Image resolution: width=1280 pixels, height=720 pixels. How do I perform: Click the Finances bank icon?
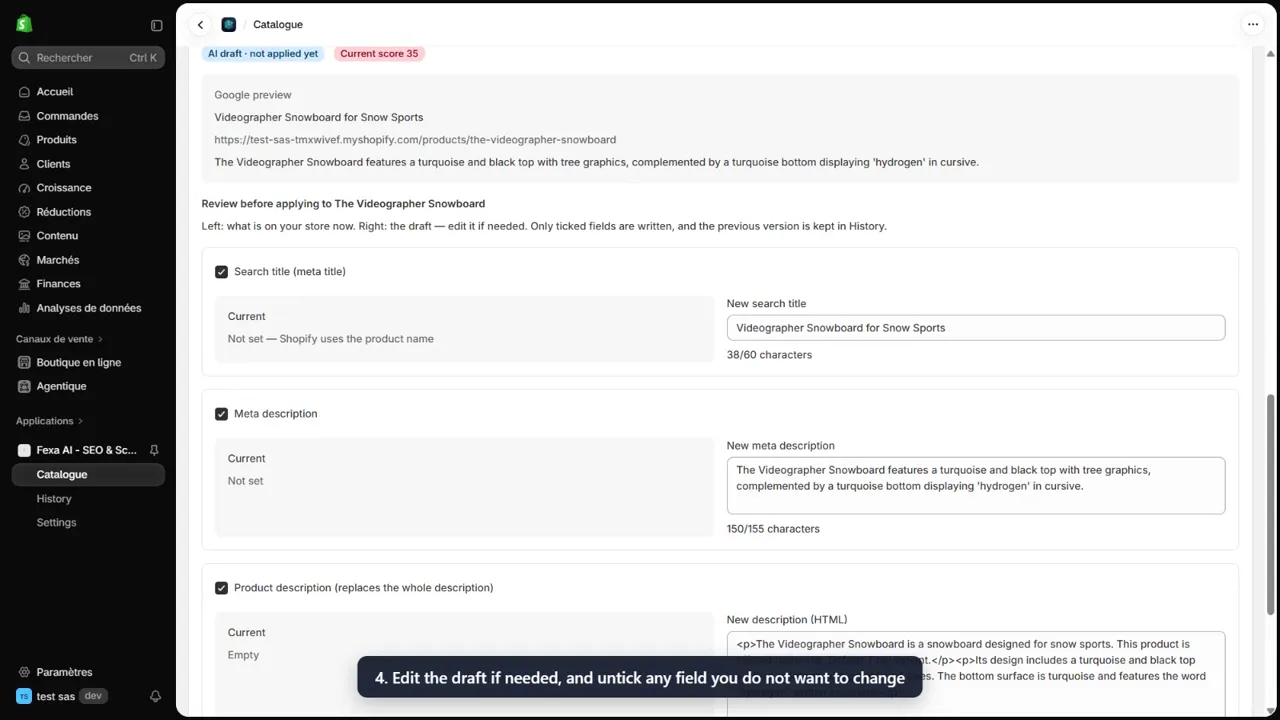pos(24,284)
